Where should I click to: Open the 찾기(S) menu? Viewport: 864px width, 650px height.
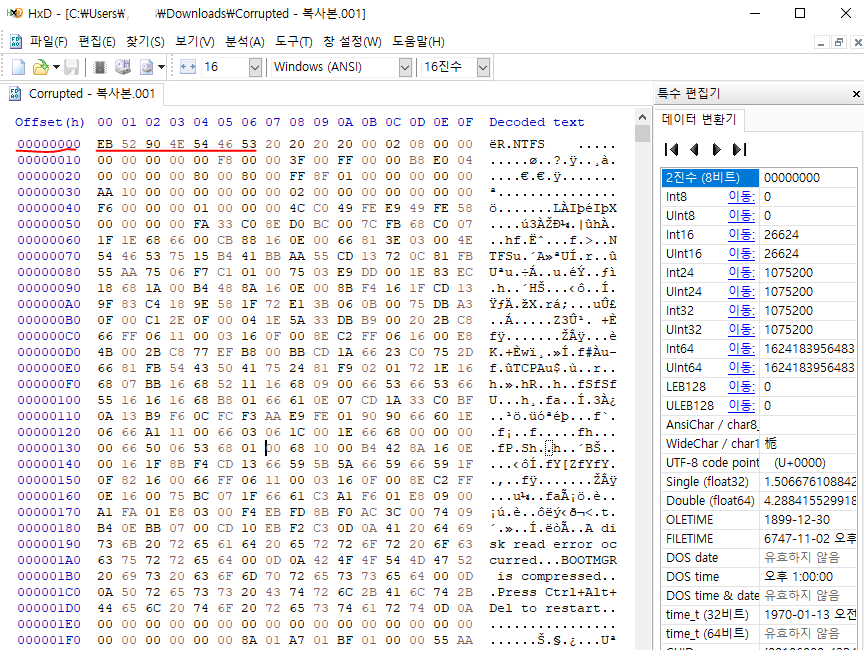pyautogui.click(x=145, y=41)
